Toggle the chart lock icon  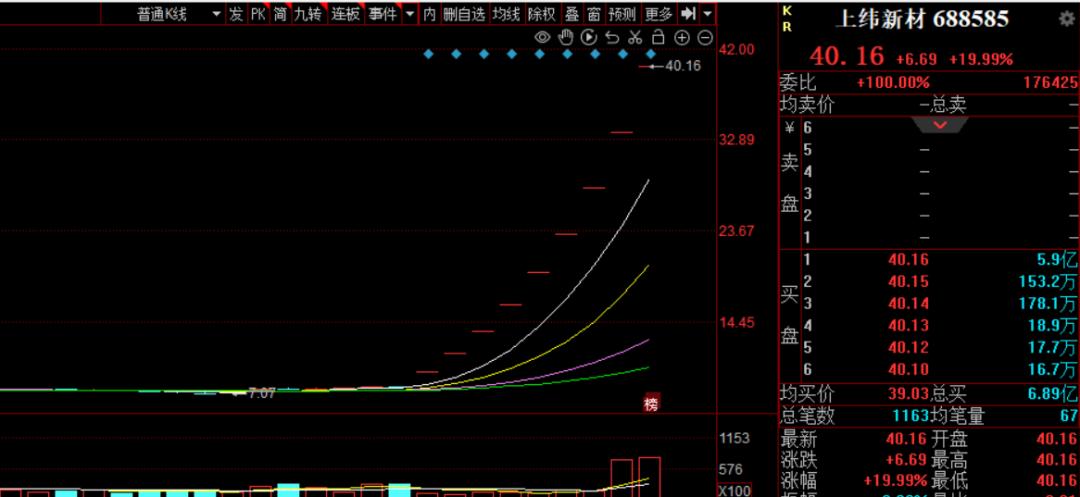[658, 38]
